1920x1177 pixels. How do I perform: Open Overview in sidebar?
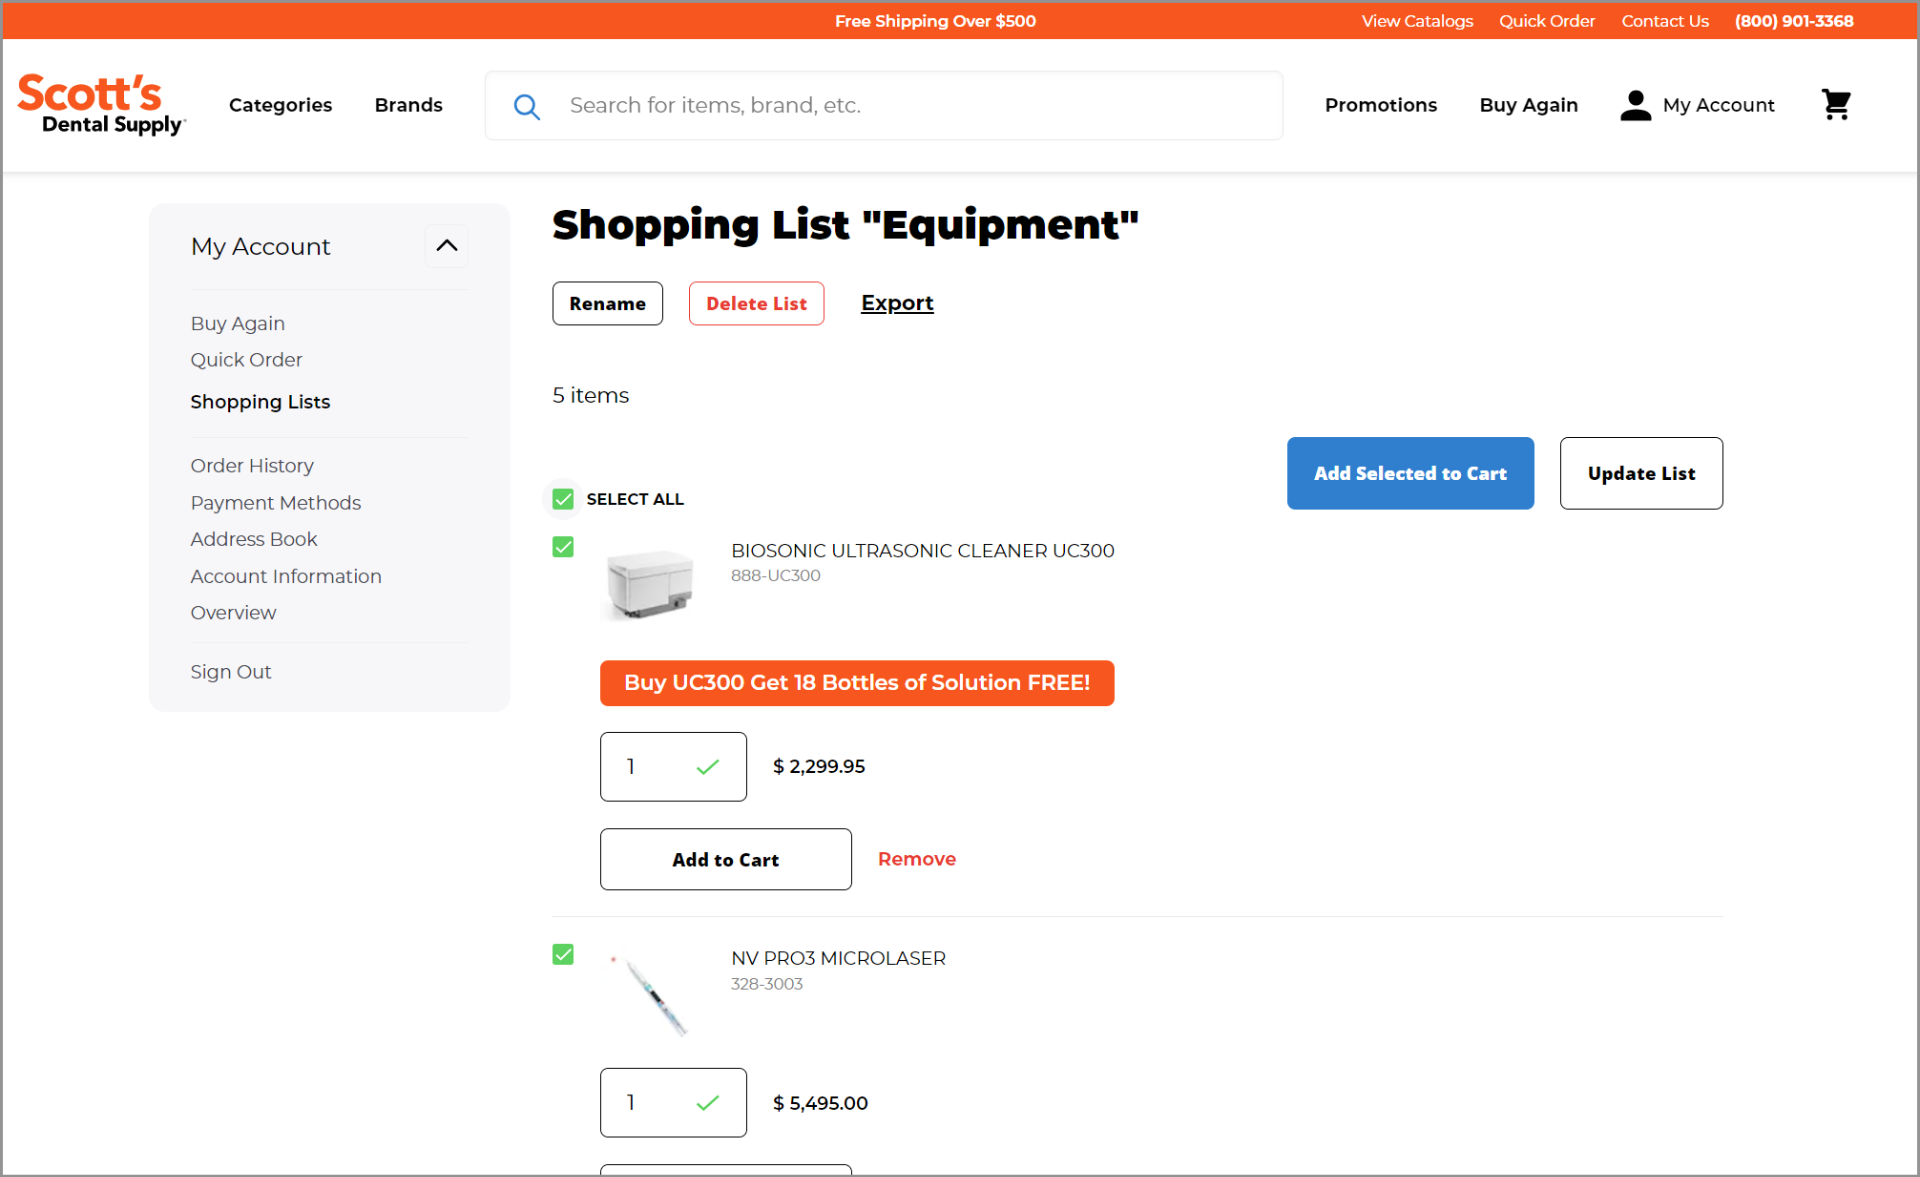(x=233, y=613)
